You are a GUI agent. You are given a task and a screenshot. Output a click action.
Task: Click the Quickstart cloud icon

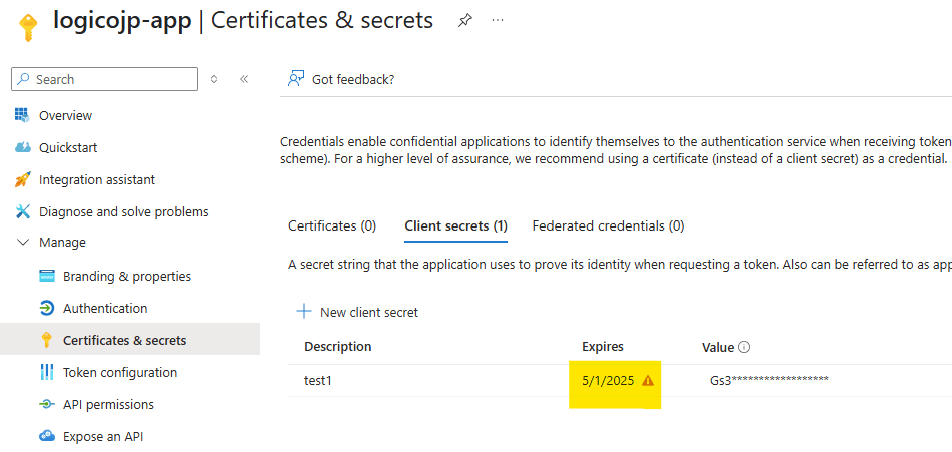[x=22, y=147]
